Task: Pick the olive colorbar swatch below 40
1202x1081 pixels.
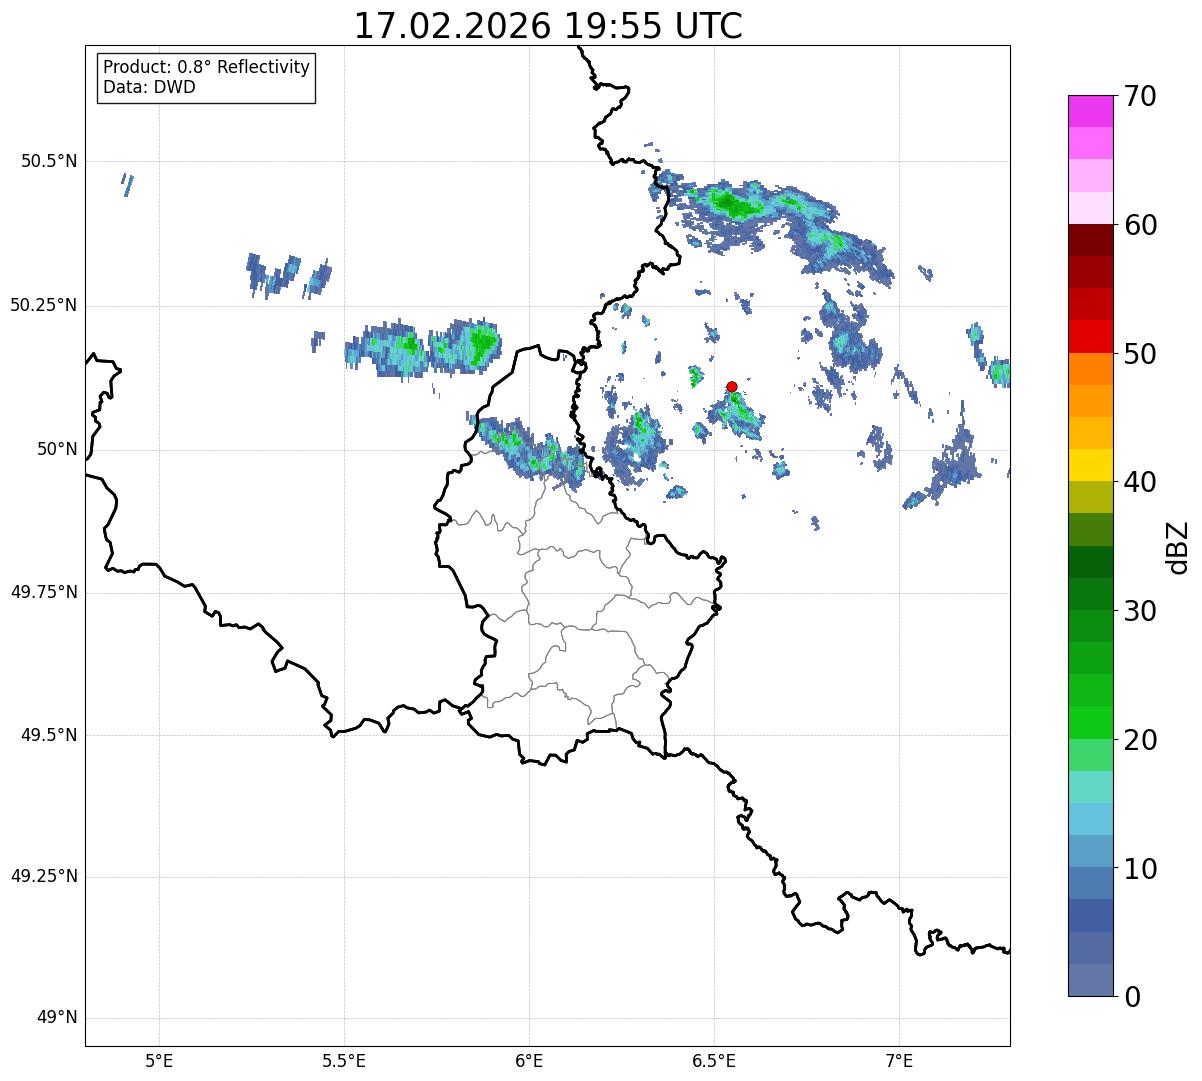Action: 1090,498
